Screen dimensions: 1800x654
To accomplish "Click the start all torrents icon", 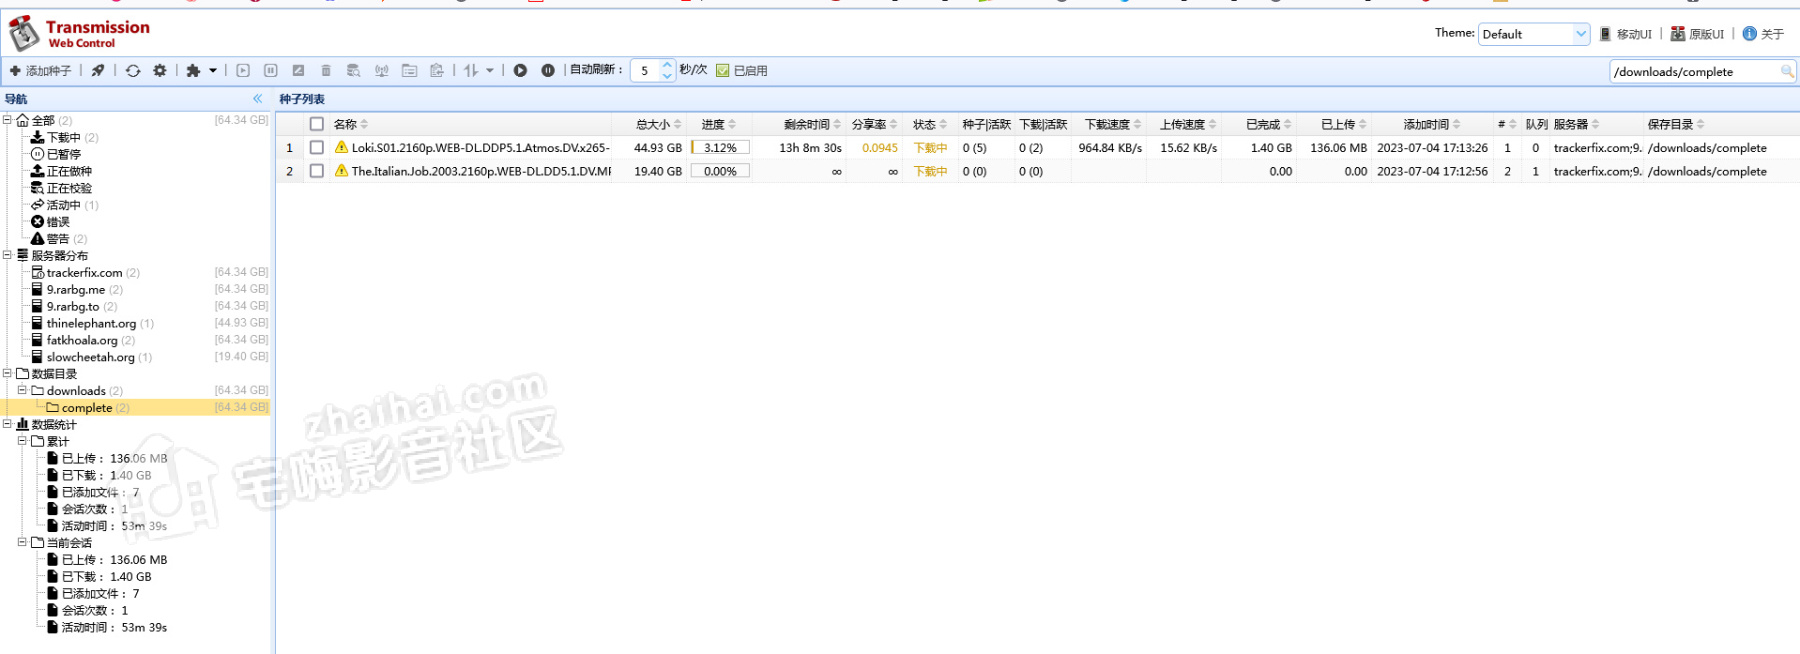I will [x=520, y=71].
